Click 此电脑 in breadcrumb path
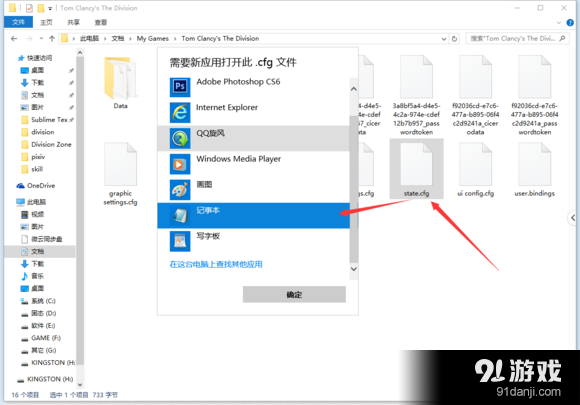Viewport: 580px width, 405px height. click(x=90, y=38)
